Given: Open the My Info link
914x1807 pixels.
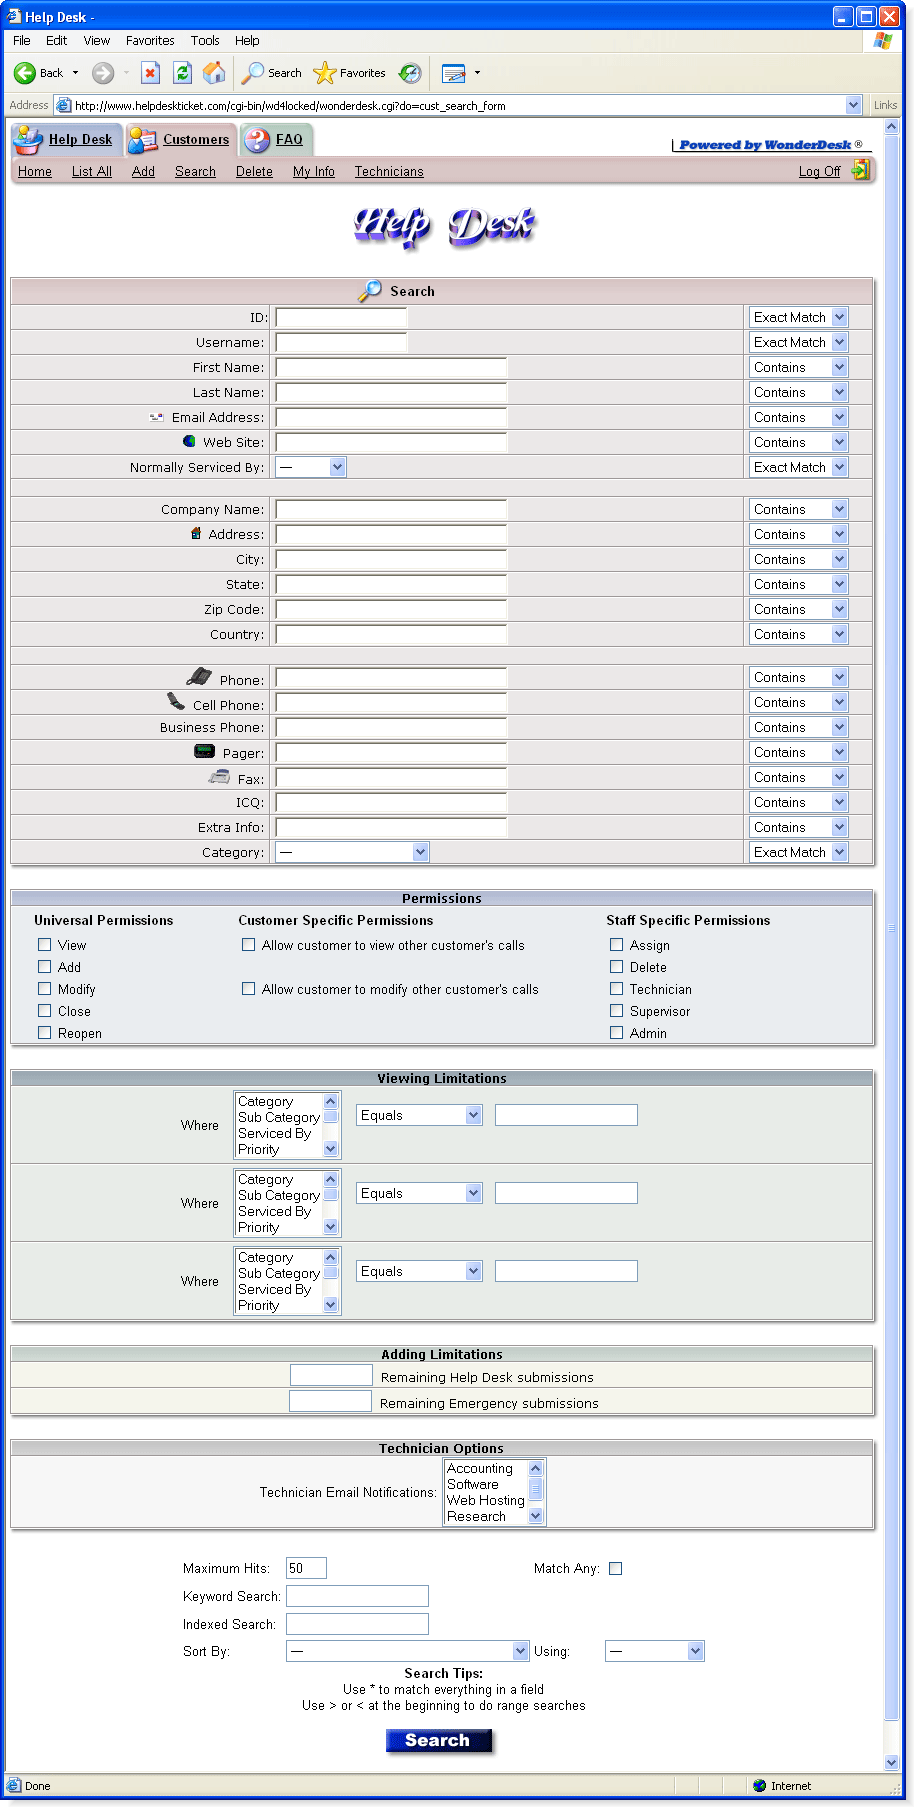Looking at the screenshot, I should tap(314, 171).
